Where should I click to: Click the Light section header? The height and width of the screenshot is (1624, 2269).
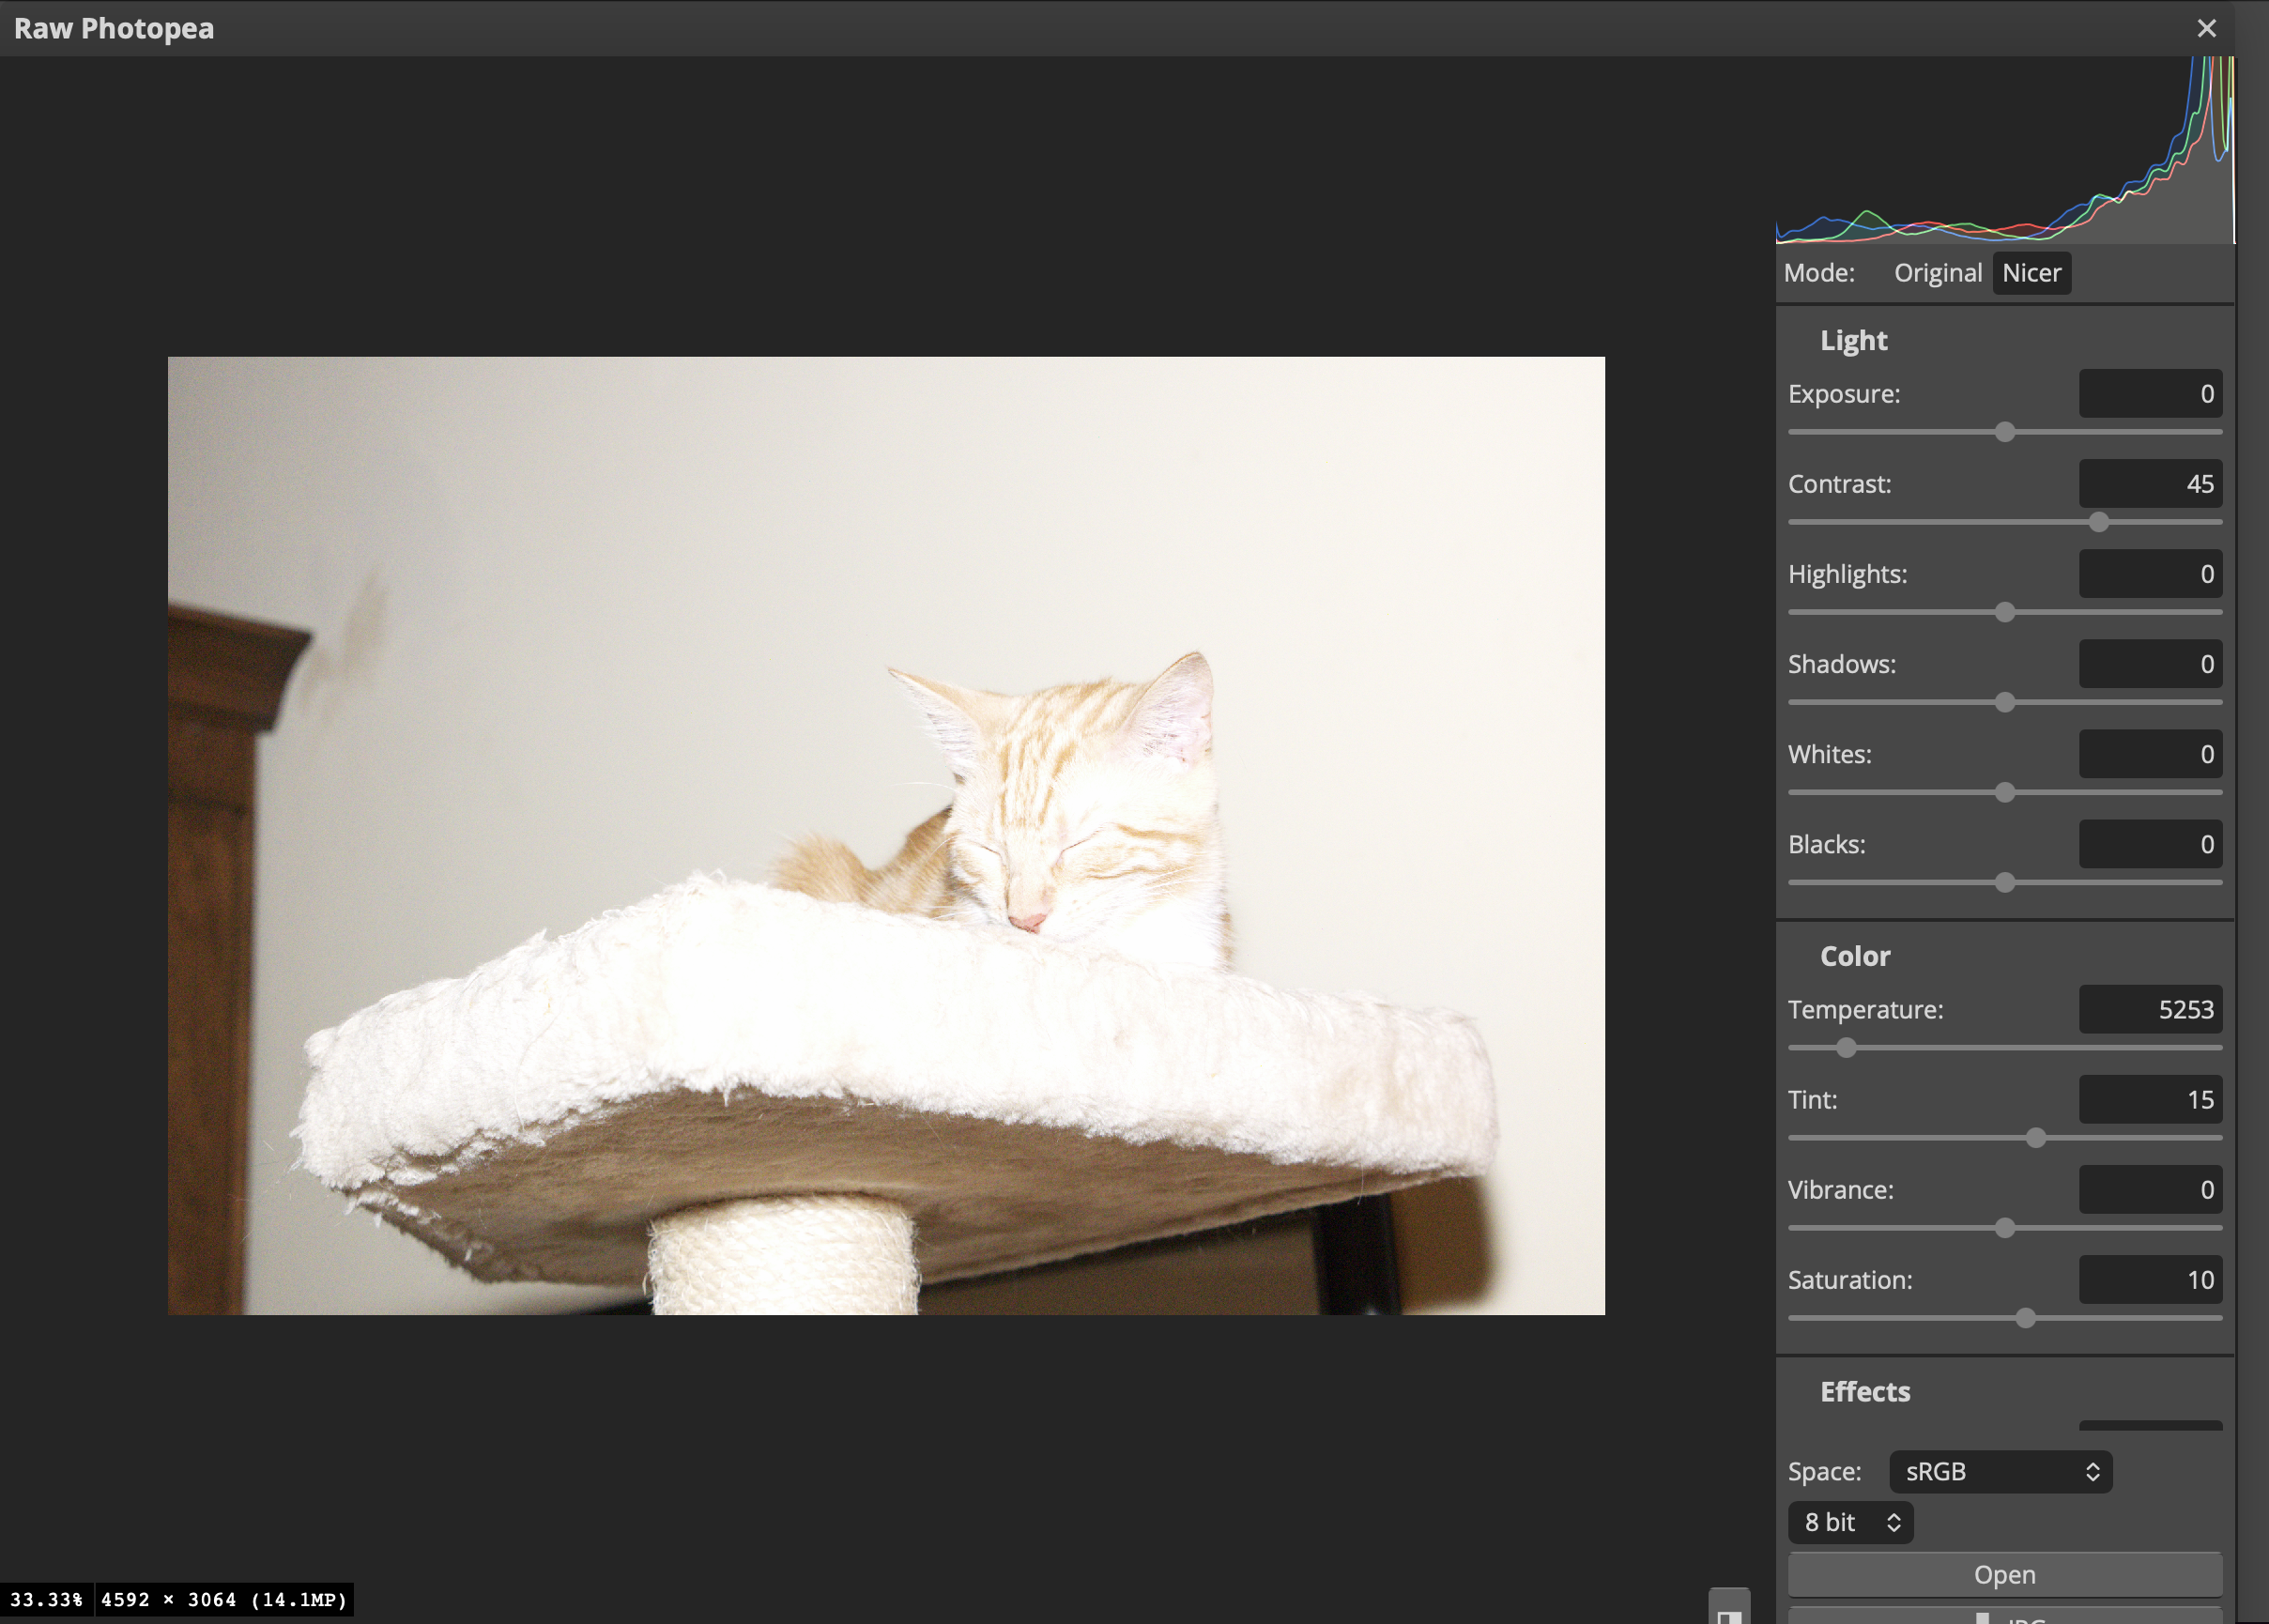[1853, 341]
